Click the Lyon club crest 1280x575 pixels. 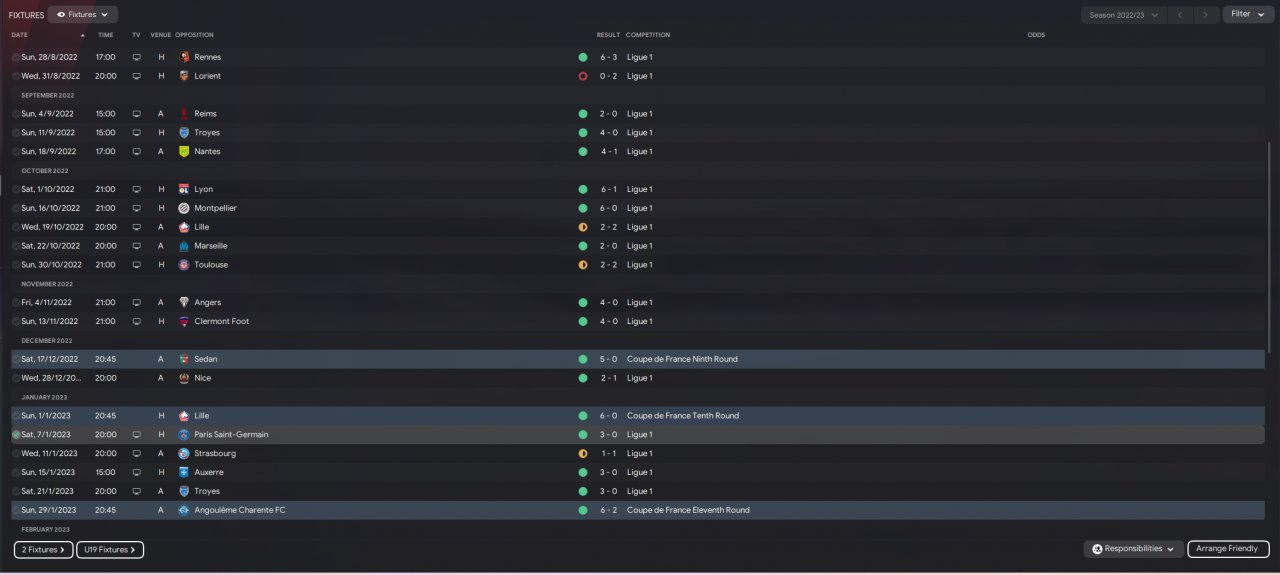tap(184, 189)
